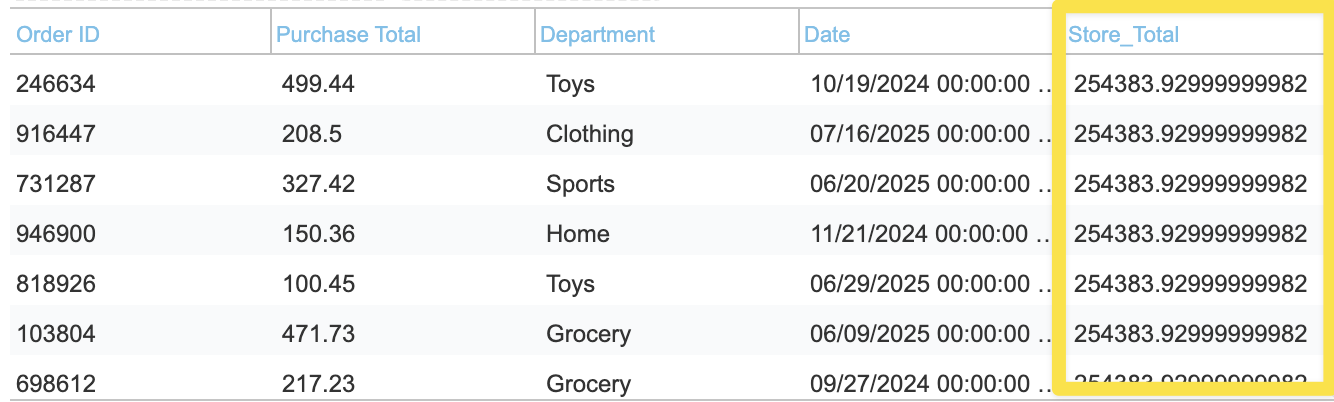Click the 11/21/2024 date cell
The width and height of the screenshot is (1334, 402).
[x=920, y=234]
